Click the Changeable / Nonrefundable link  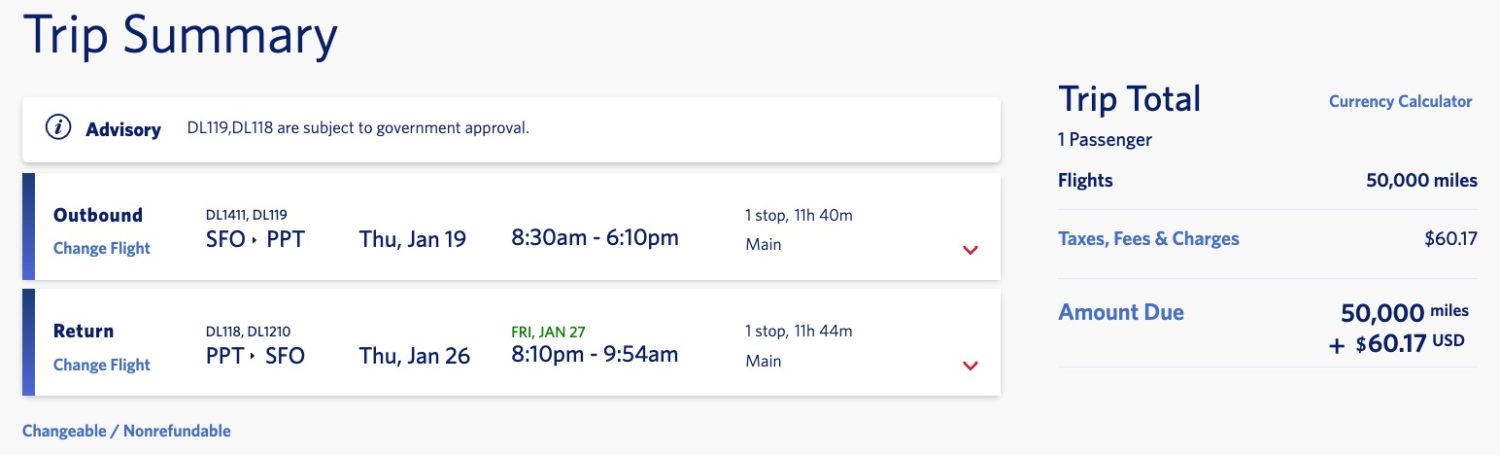126,431
